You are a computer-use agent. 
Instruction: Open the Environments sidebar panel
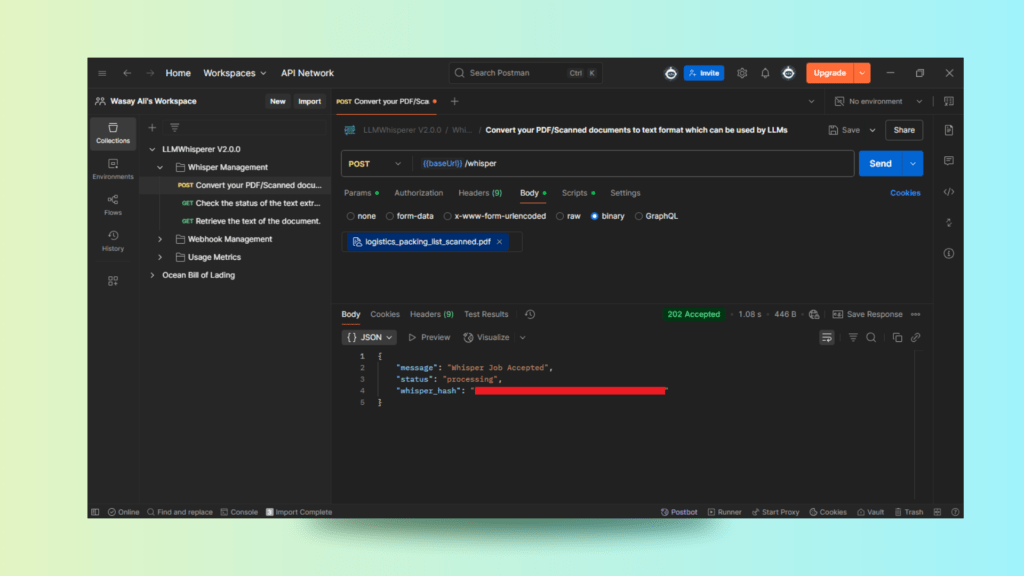(x=113, y=169)
